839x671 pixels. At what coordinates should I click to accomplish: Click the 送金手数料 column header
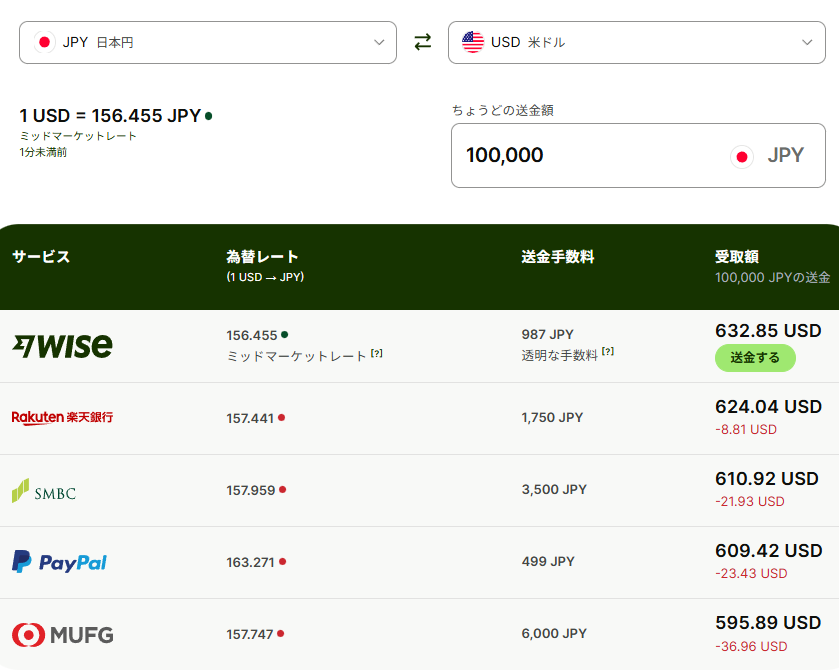[557, 257]
